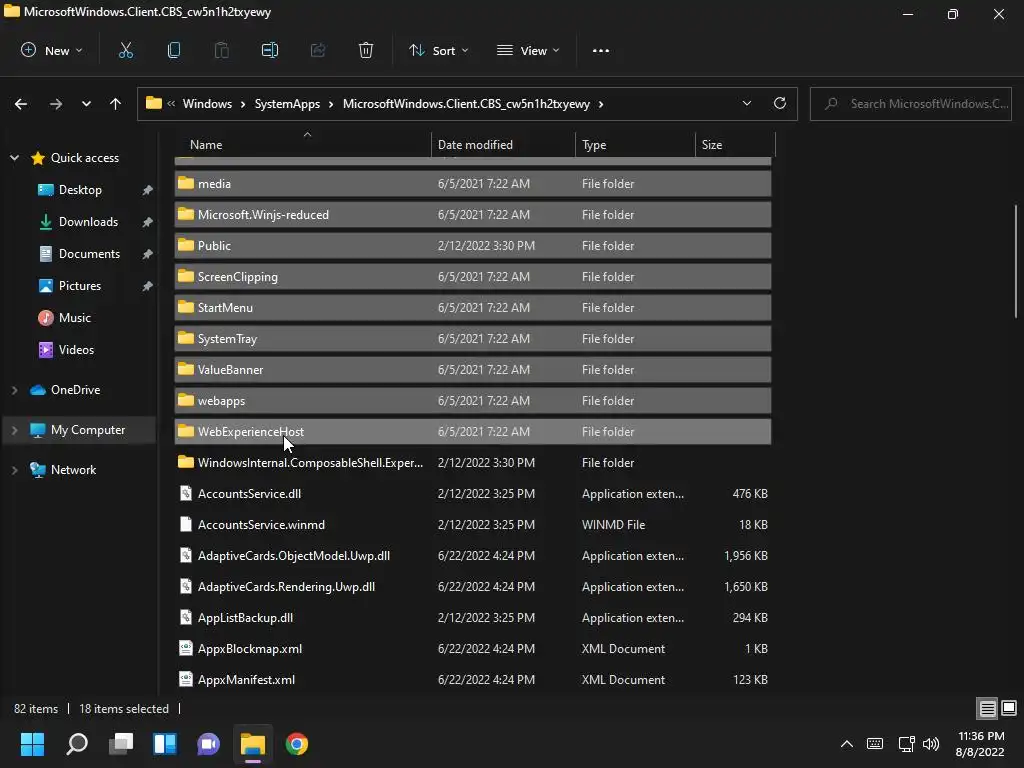This screenshot has height=768, width=1024.
Task: Select the StartMenu folder
Action: pos(473,308)
